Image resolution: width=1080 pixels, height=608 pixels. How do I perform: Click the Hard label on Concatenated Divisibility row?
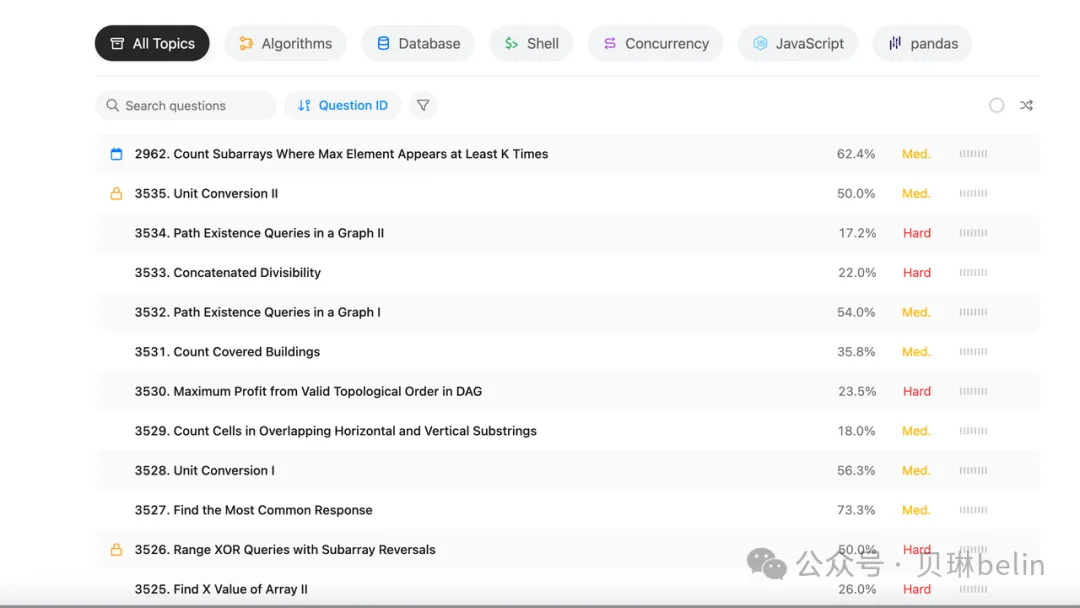[917, 273]
